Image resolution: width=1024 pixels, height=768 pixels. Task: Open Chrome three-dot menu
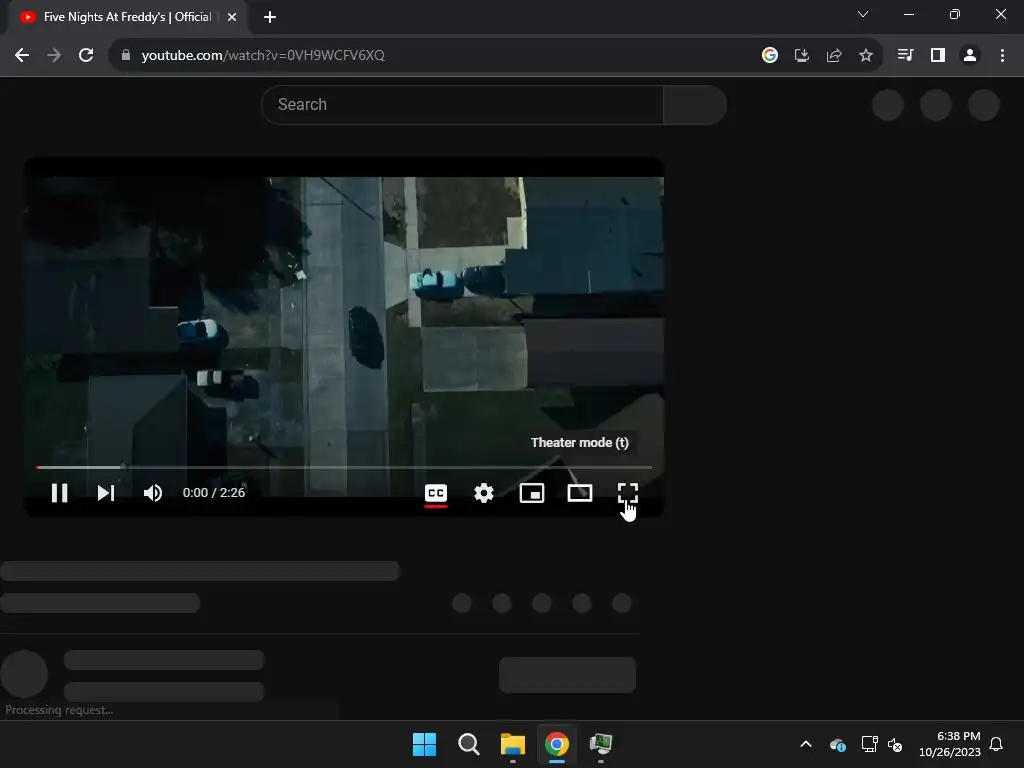click(x=1002, y=55)
